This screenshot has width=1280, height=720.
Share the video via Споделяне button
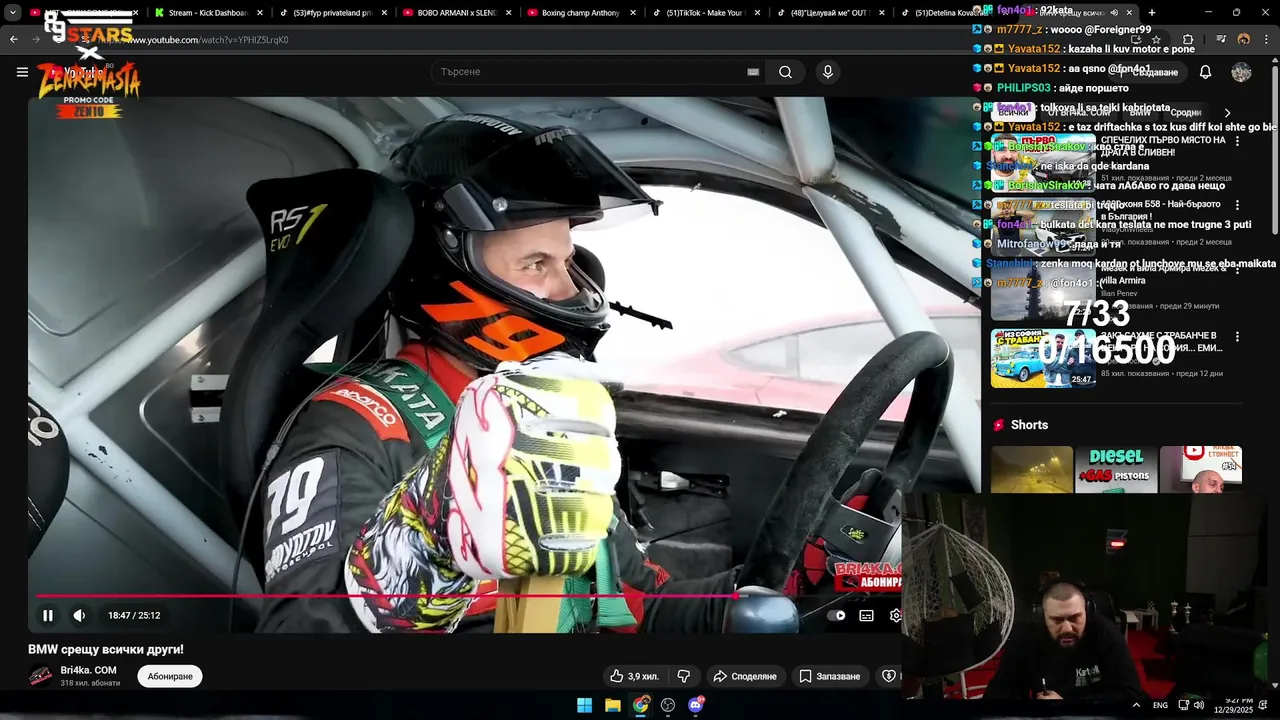744,676
